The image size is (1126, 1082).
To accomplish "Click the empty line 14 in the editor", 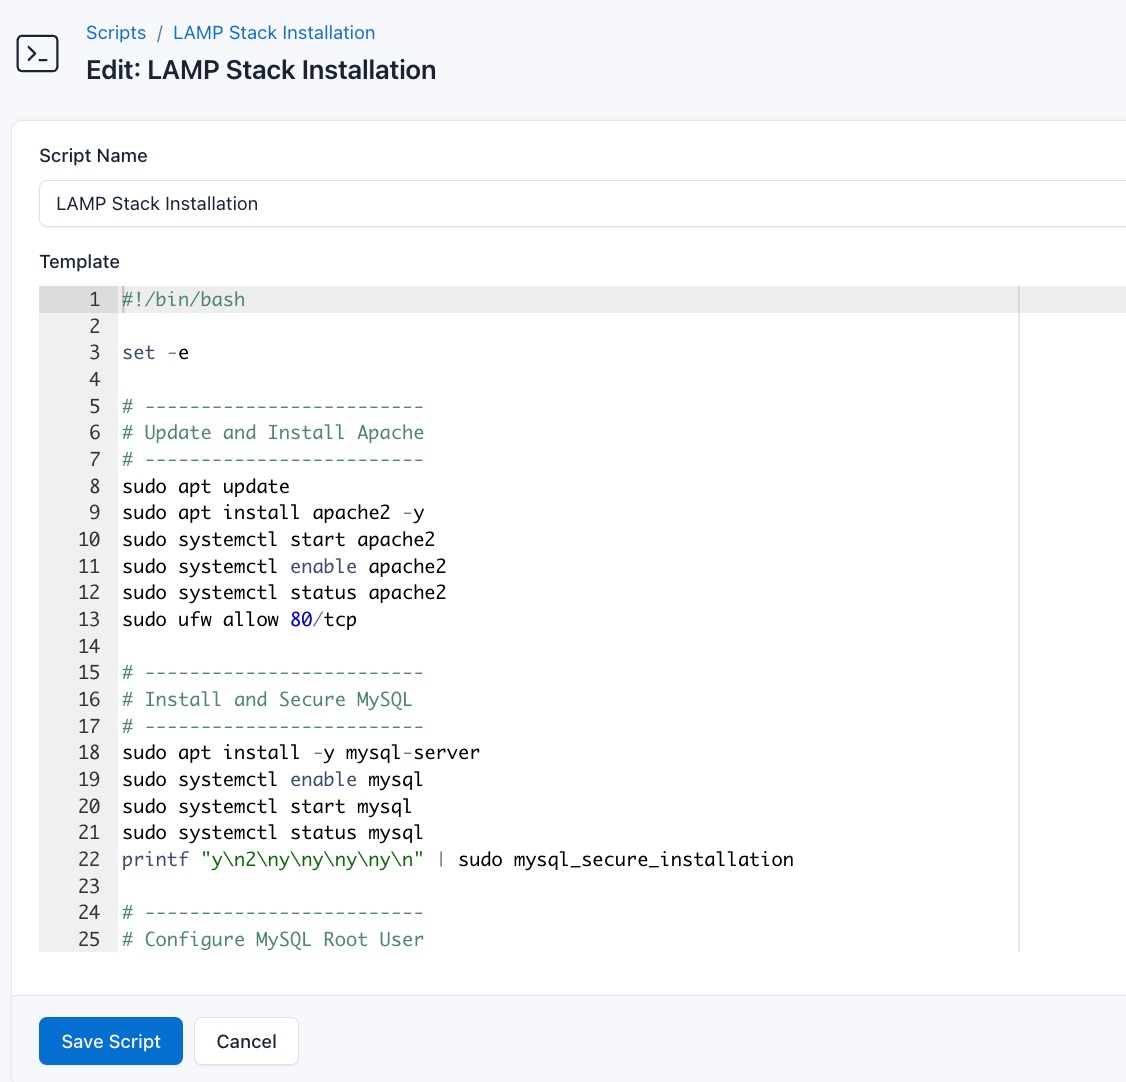I will click(x=300, y=646).
